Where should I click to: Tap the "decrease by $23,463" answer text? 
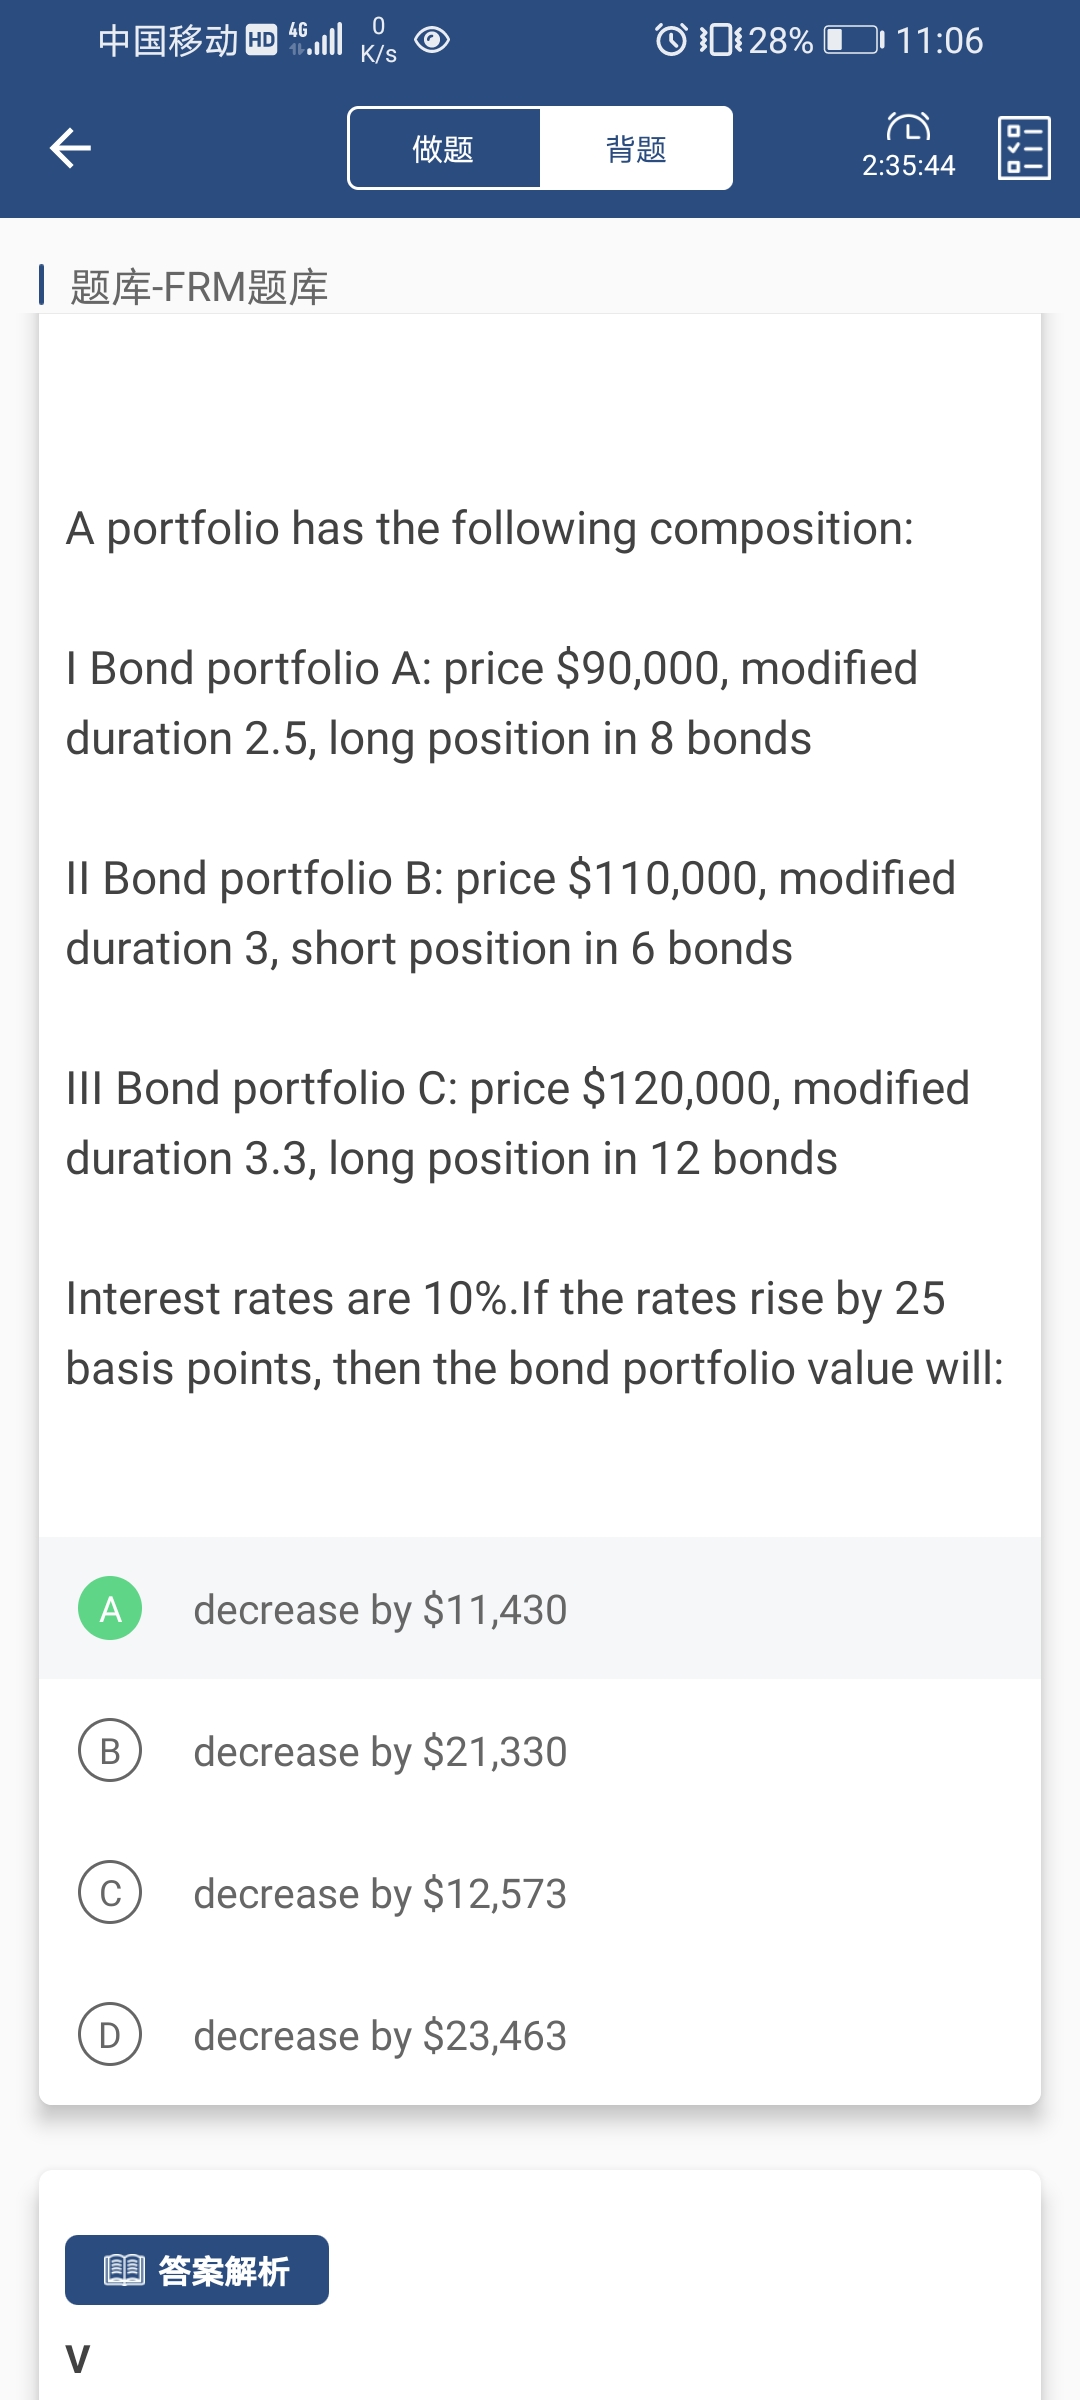click(x=380, y=2036)
